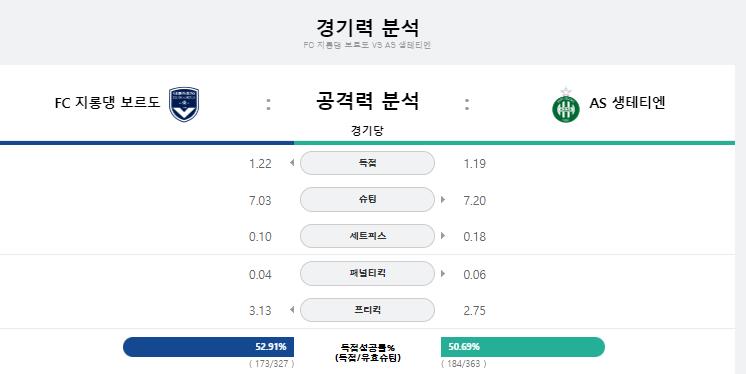Click the 경기력 분석 page title

367,28
